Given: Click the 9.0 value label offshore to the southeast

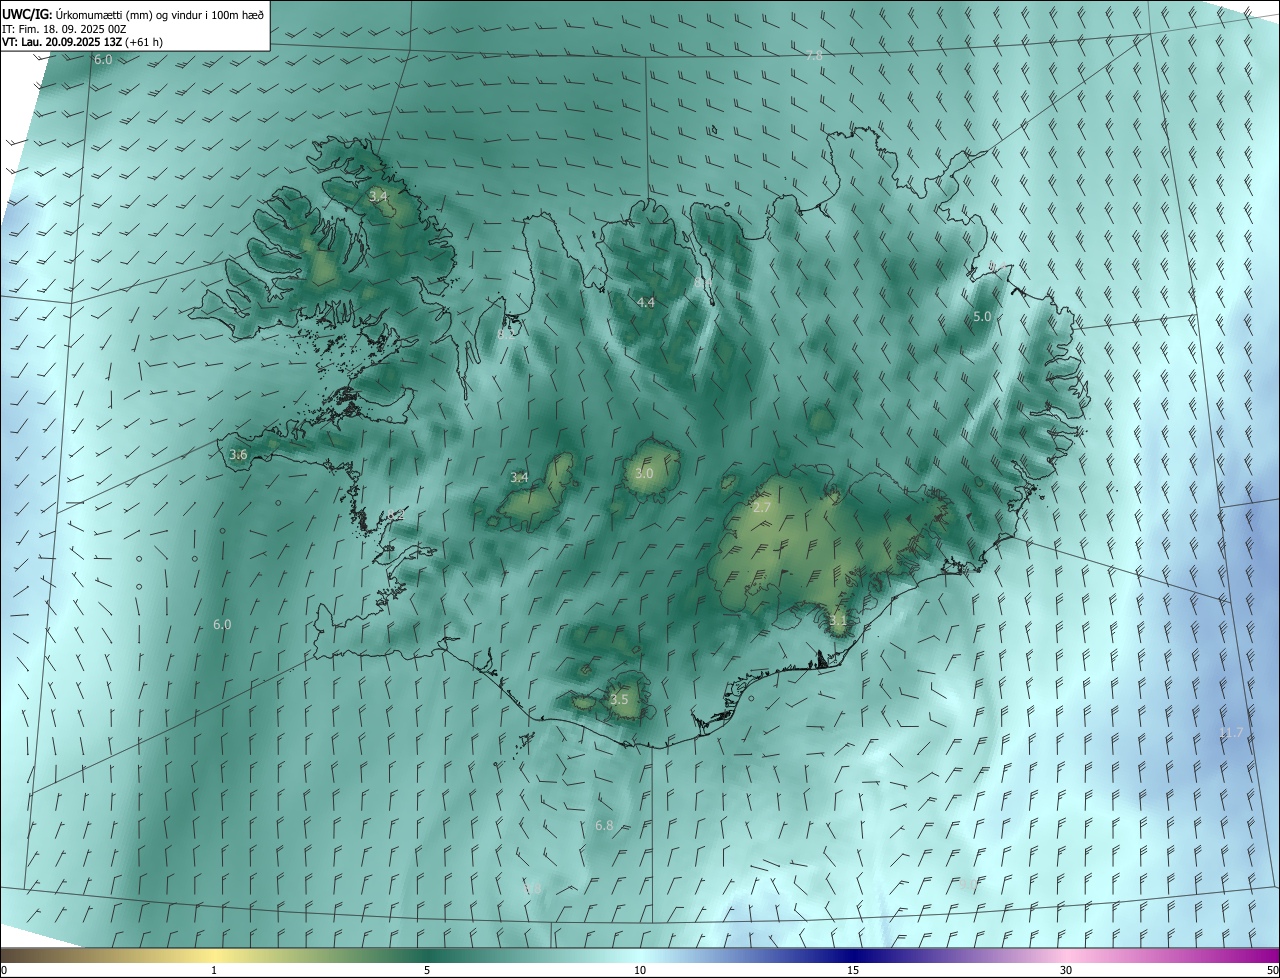Looking at the screenshot, I should pos(968,884).
